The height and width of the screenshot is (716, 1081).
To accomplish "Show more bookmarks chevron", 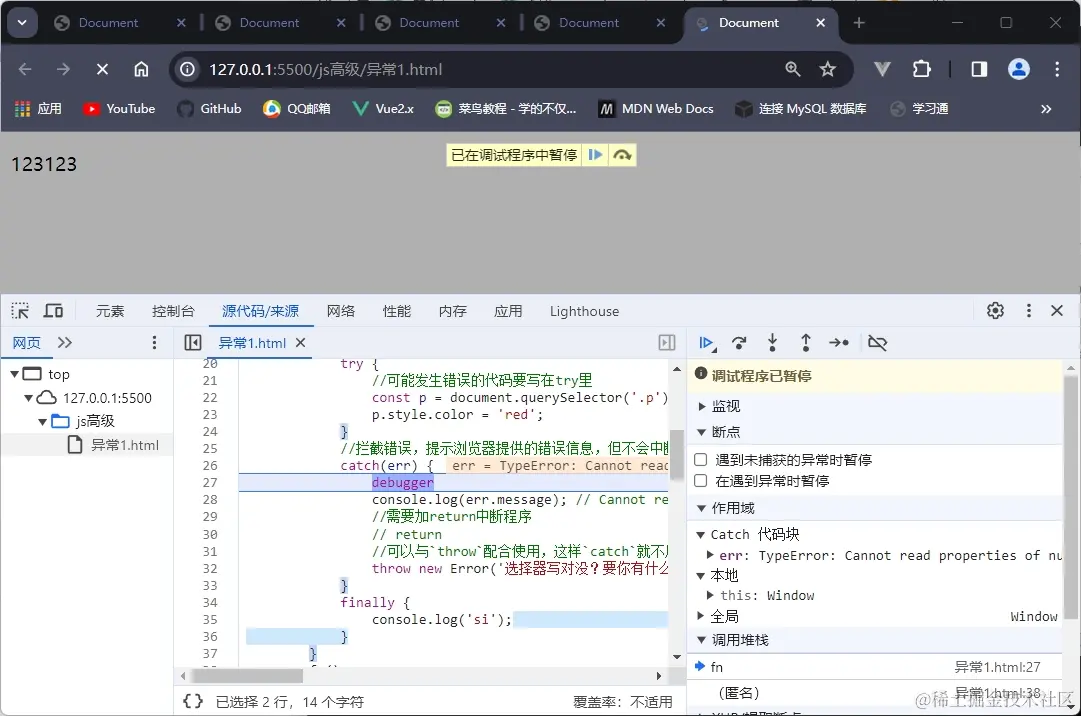I will point(1046,109).
